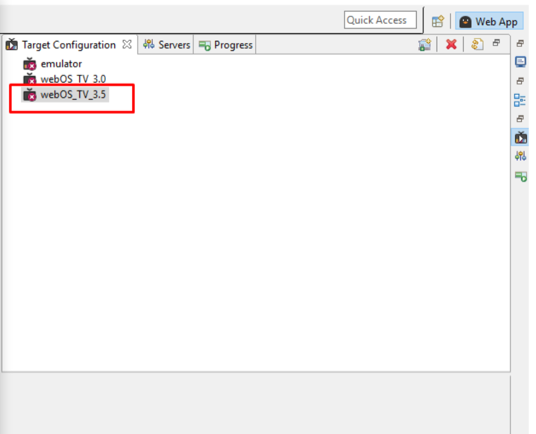This screenshot has height=434, width=536.
Task: Switch to the Servers tab
Action: [x=166, y=45]
